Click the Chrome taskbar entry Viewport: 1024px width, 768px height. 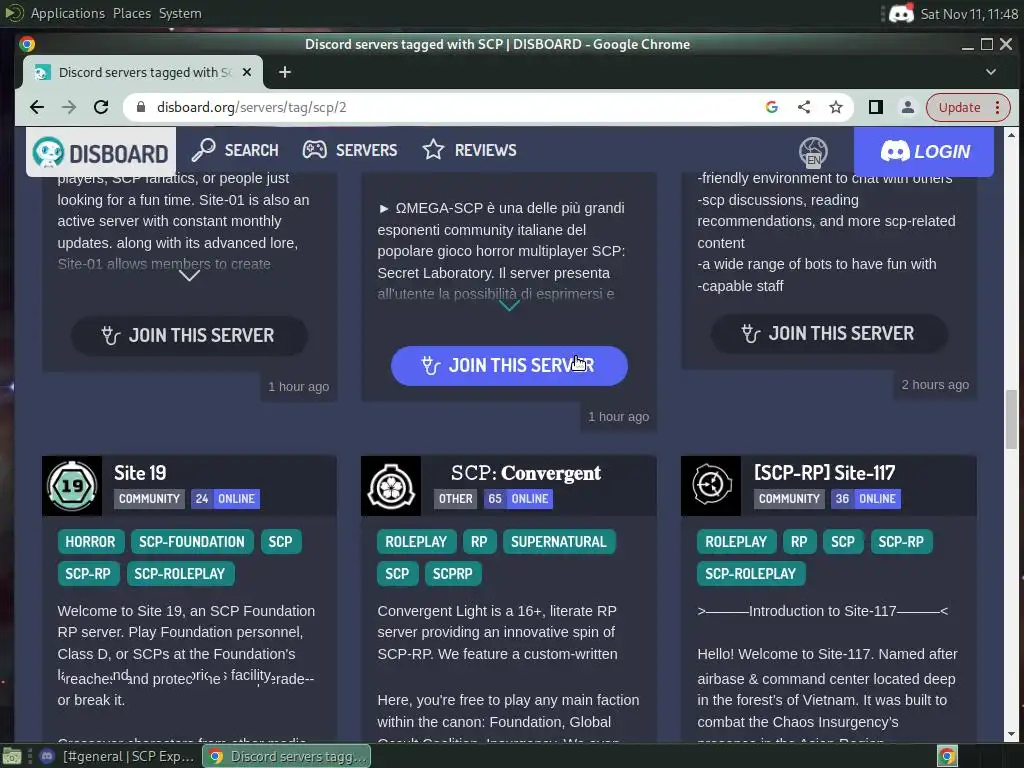(x=287, y=756)
